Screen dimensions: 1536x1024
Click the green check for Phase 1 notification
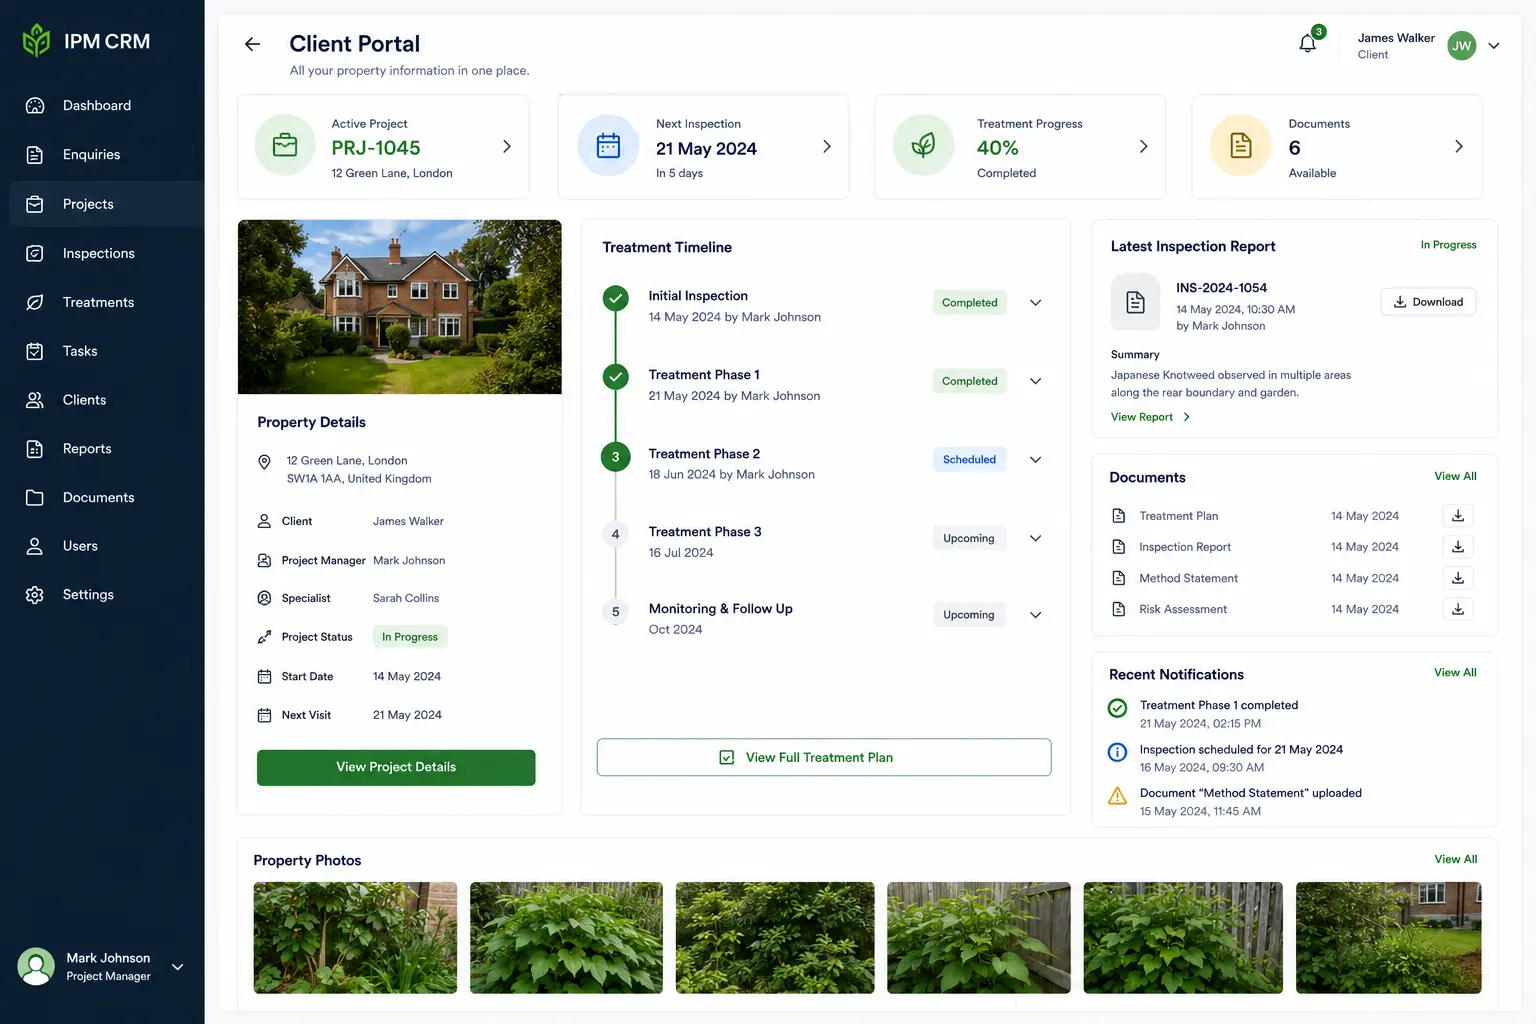[1118, 708]
